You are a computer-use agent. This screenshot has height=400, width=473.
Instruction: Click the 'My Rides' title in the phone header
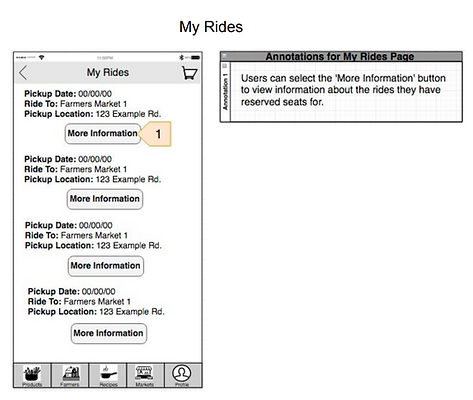pyautogui.click(x=108, y=72)
